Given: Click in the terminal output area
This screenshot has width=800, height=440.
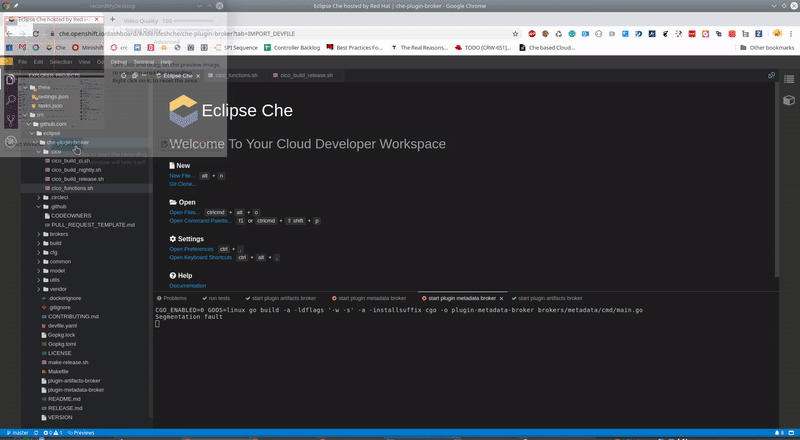Looking at the screenshot, I should pyautogui.click(x=465, y=365).
